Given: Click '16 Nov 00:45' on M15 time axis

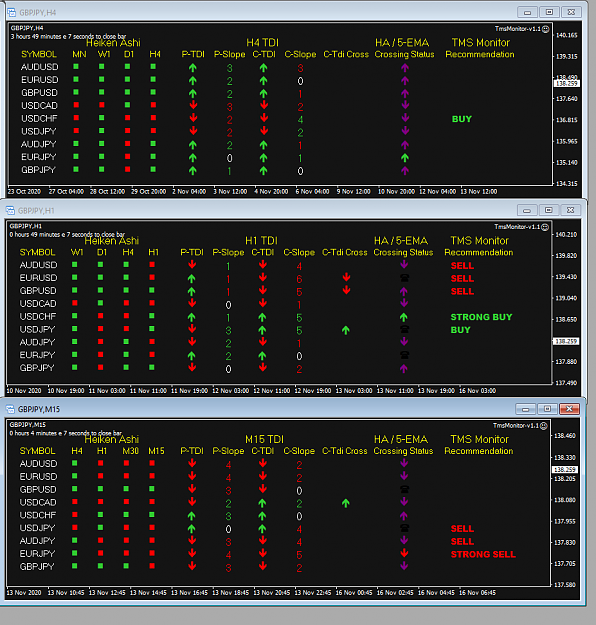Looking at the screenshot, I should (354, 593).
